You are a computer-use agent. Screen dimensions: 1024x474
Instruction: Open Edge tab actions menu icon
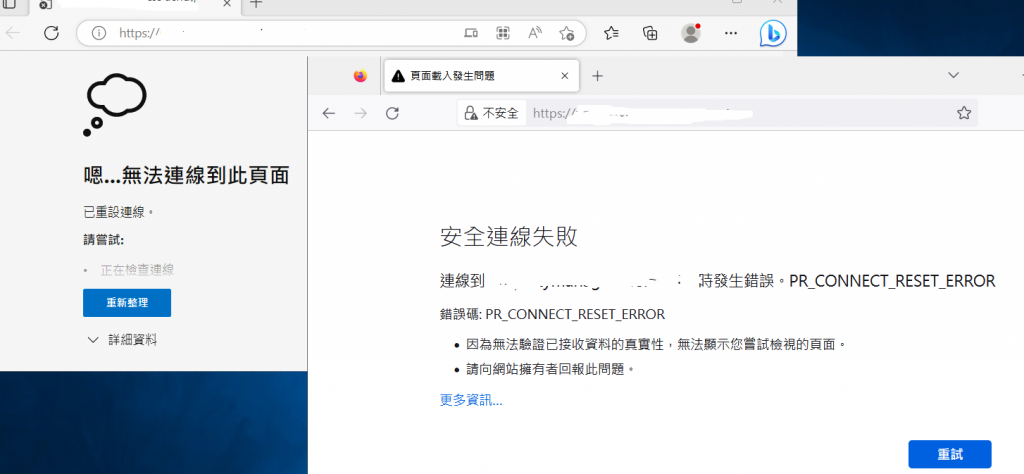click(9, 4)
